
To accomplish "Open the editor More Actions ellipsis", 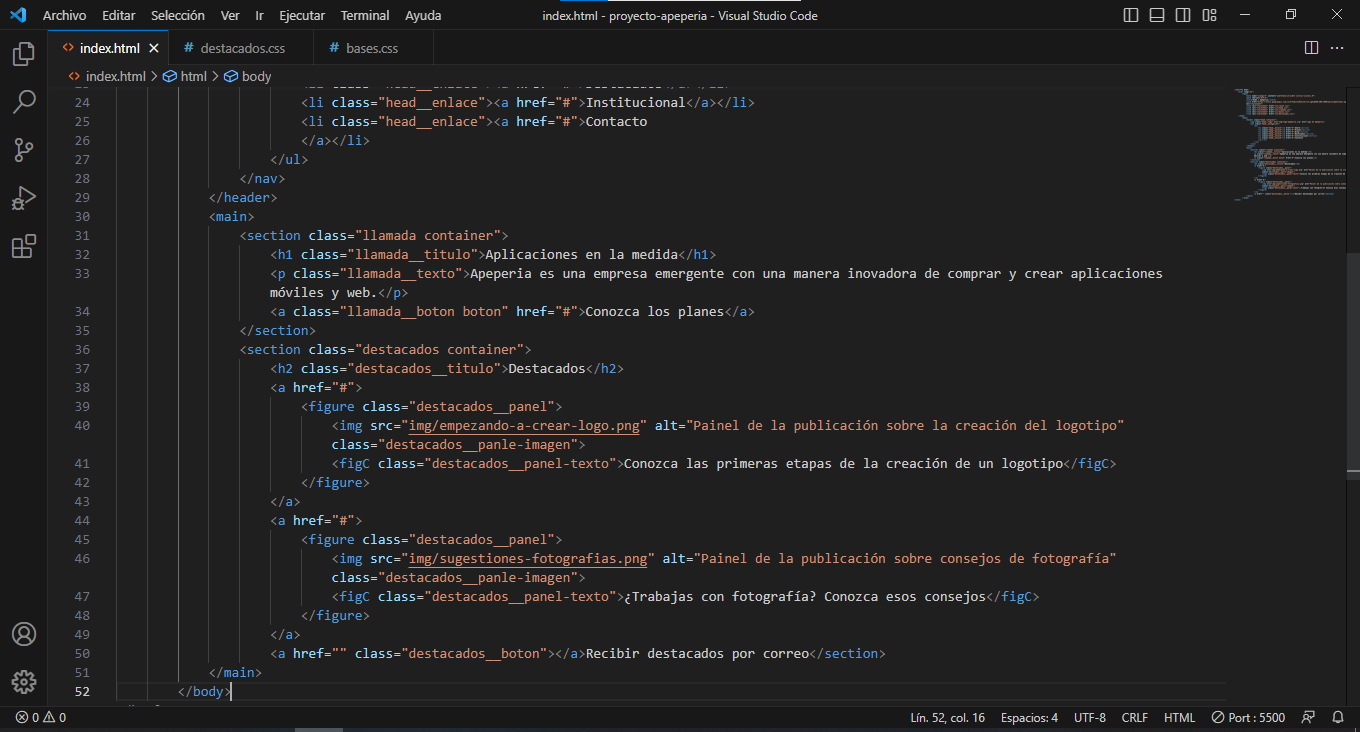I will (1339, 48).
